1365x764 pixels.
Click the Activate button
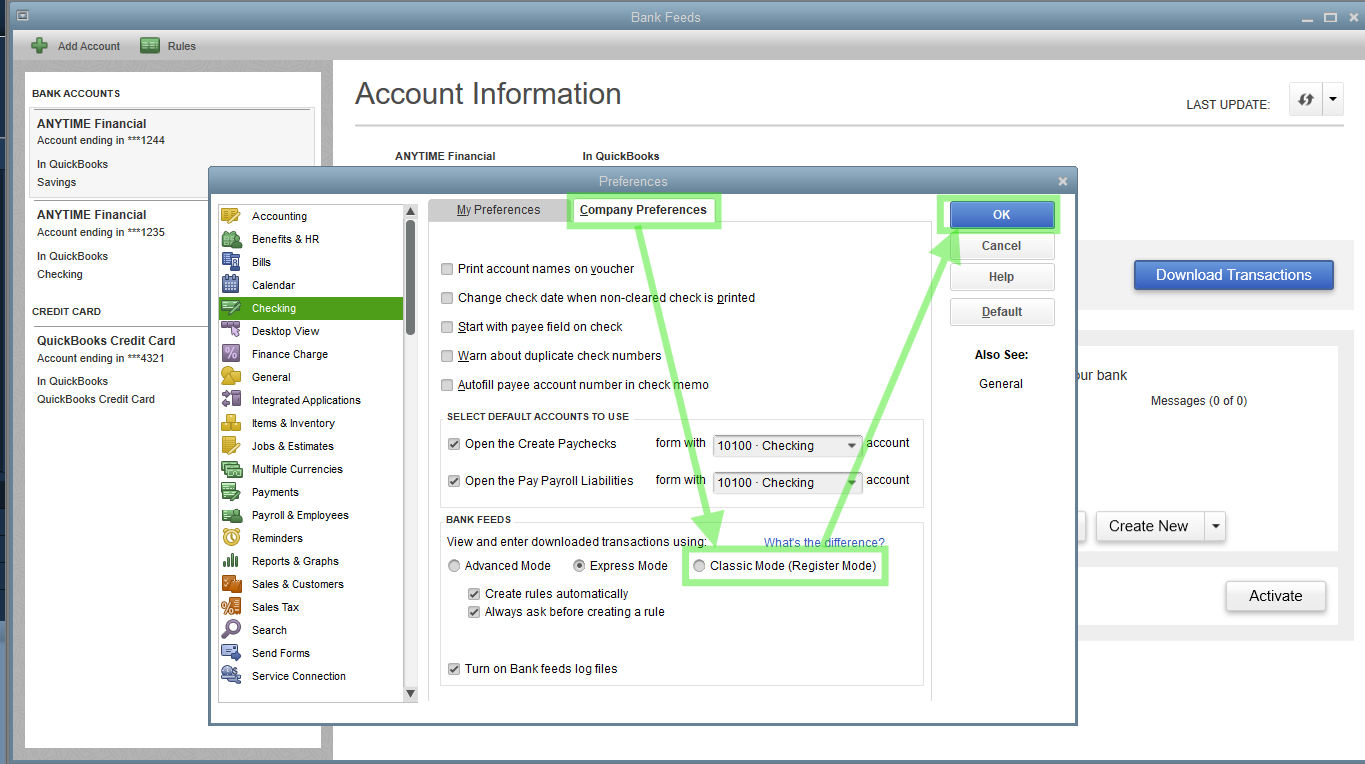click(x=1276, y=596)
